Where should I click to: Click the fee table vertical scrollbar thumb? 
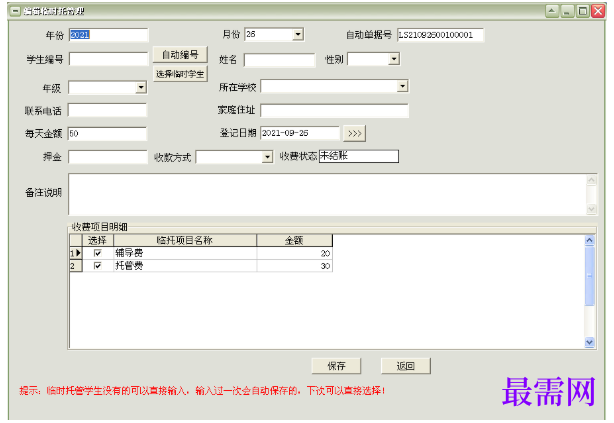point(589,276)
